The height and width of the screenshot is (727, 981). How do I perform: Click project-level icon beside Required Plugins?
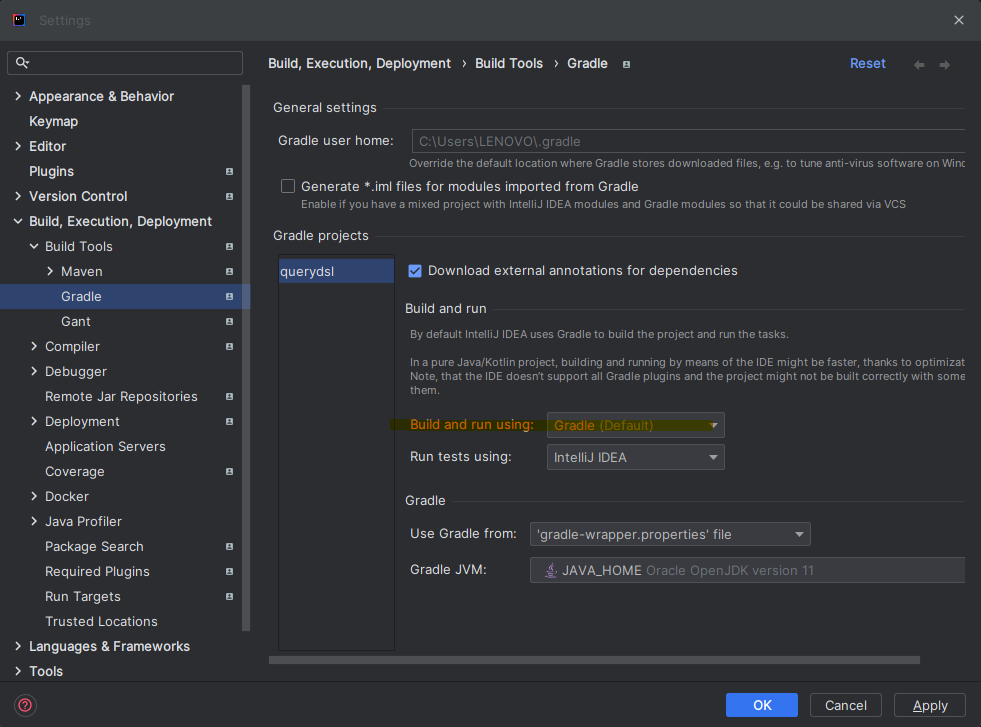(230, 572)
